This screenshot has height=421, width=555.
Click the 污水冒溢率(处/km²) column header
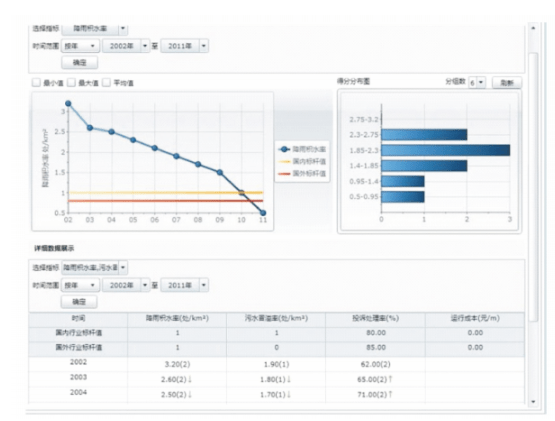276,319
